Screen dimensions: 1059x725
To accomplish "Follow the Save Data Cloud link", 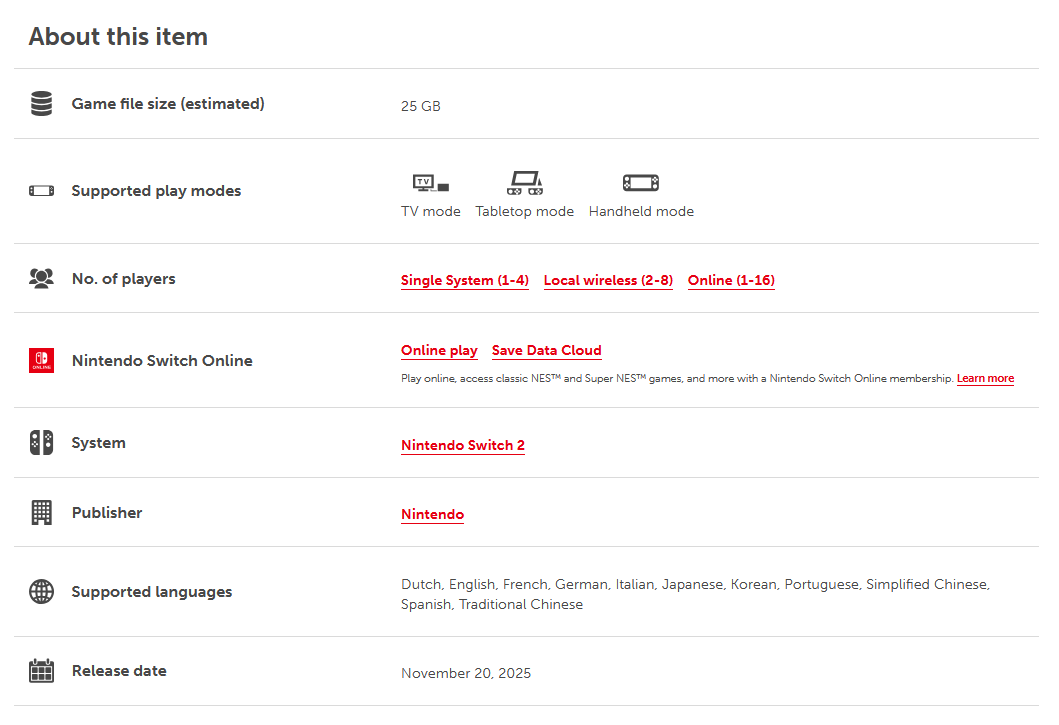I will click(546, 351).
